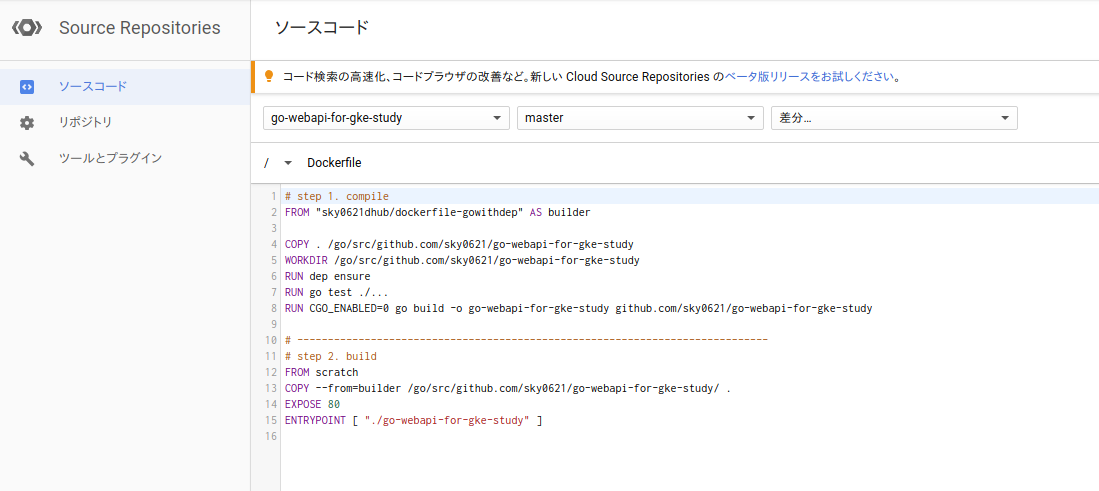Click the Dockerfile name in the breadcrumb
This screenshot has width=1099, height=491.
click(334, 163)
